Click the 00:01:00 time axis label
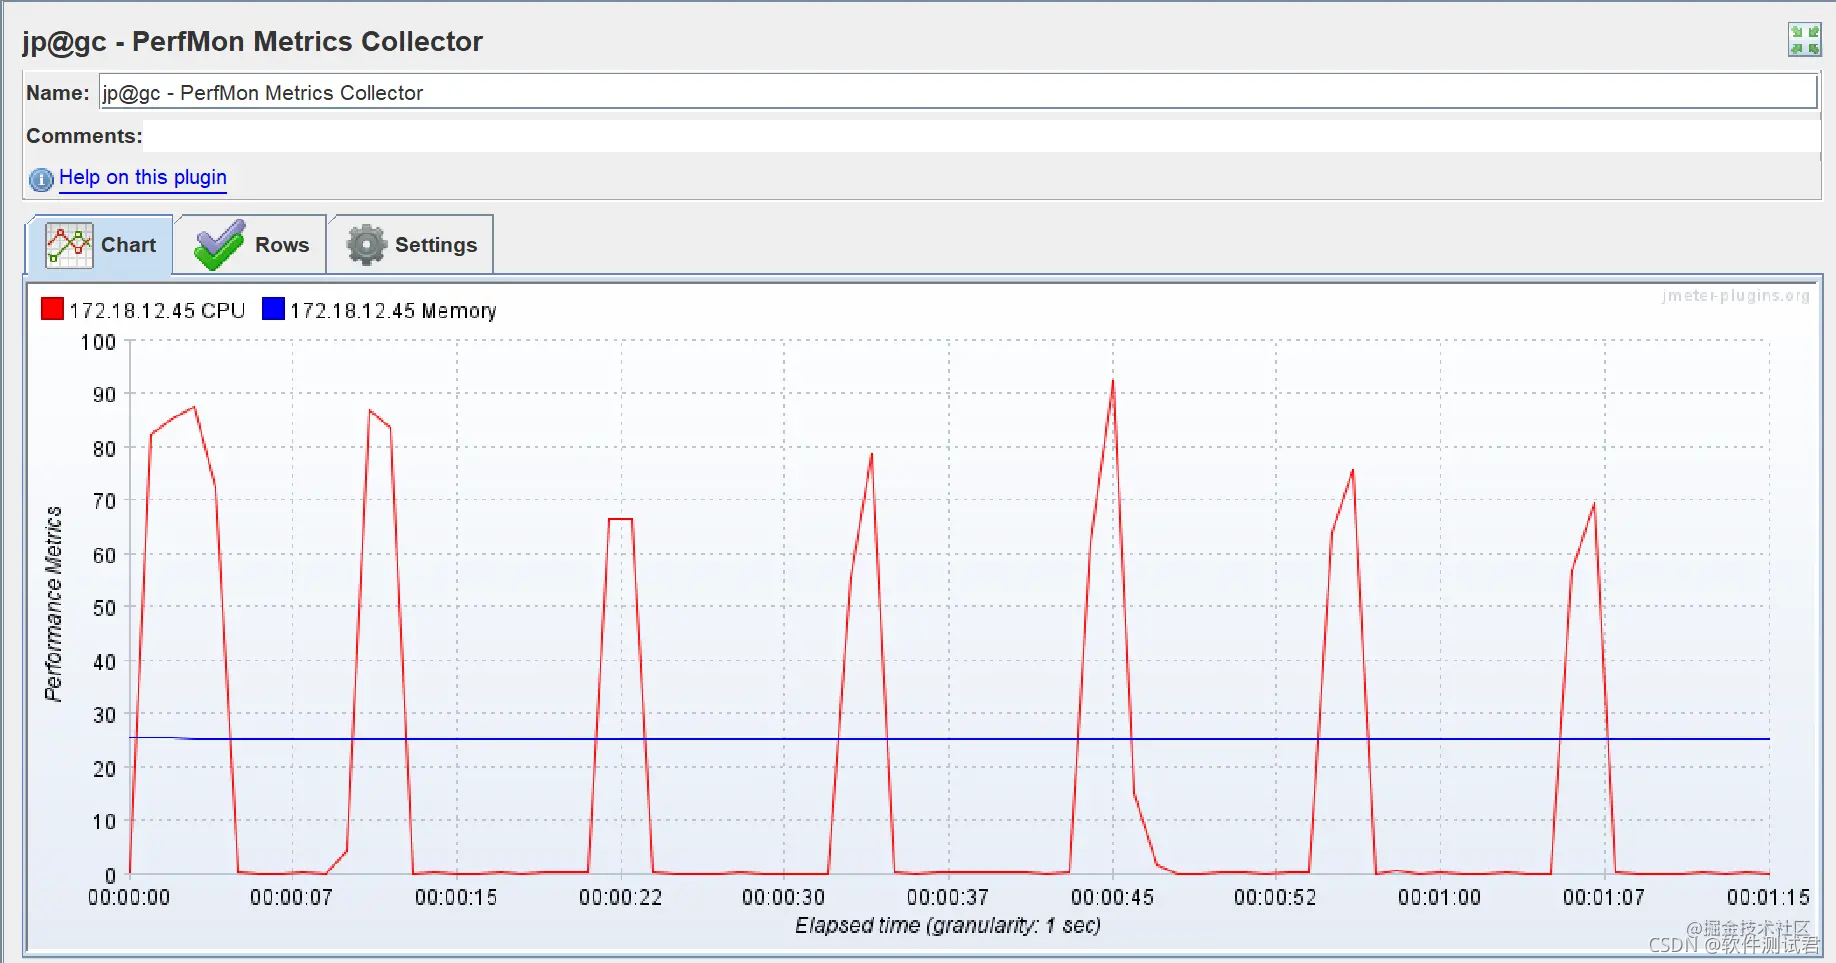 point(1439,897)
